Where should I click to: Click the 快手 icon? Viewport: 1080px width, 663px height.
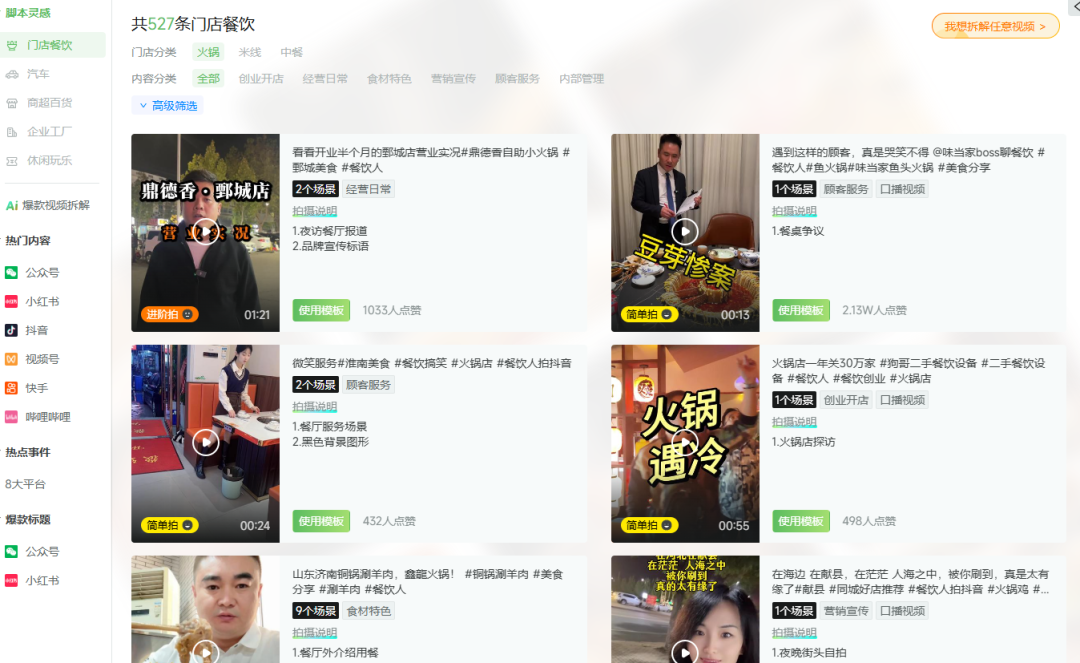11,388
